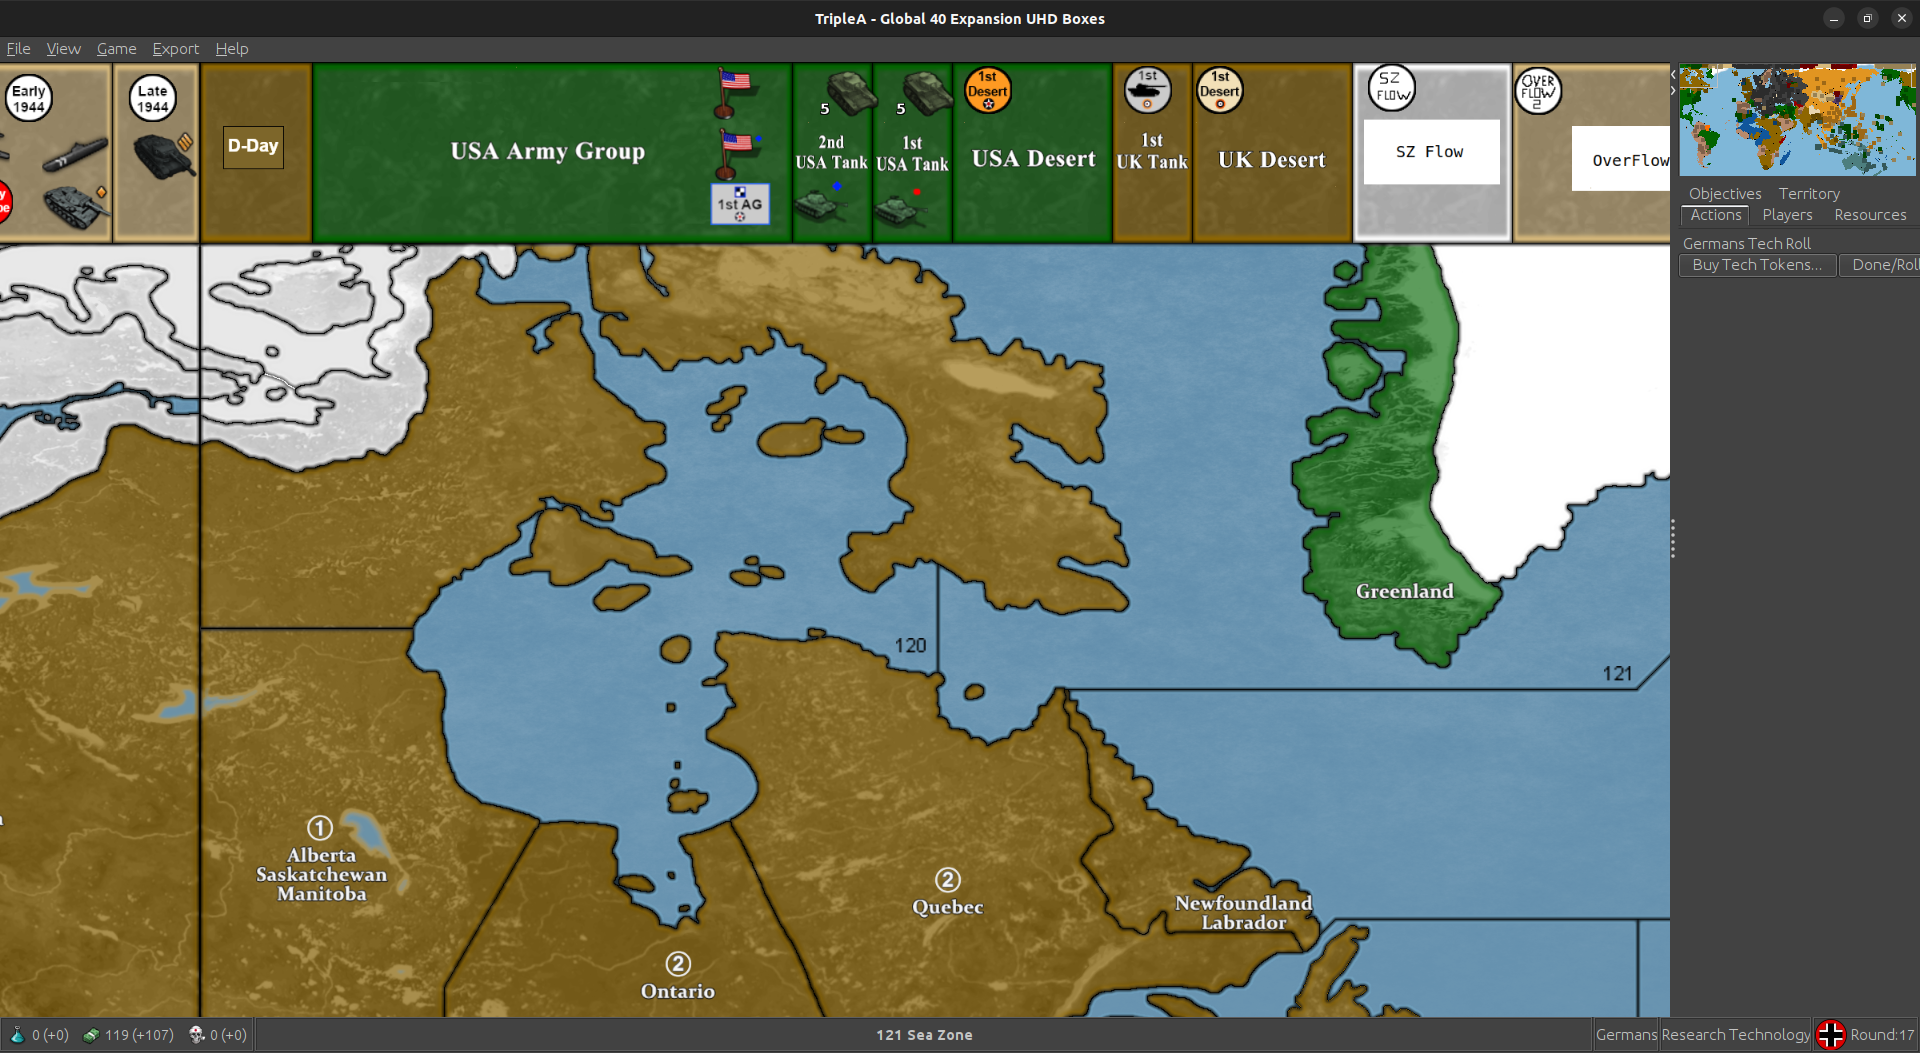Click the third resource icon in status bar

pyautogui.click(x=196, y=1035)
